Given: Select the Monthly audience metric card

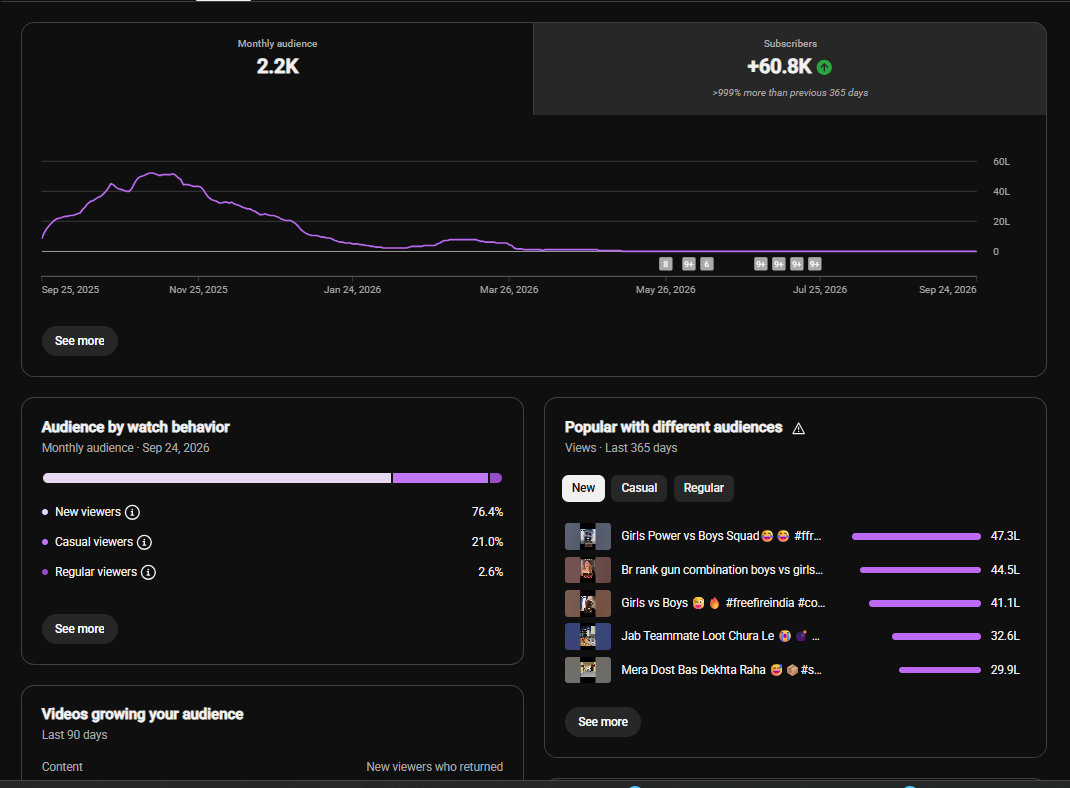Looking at the screenshot, I should point(277,69).
